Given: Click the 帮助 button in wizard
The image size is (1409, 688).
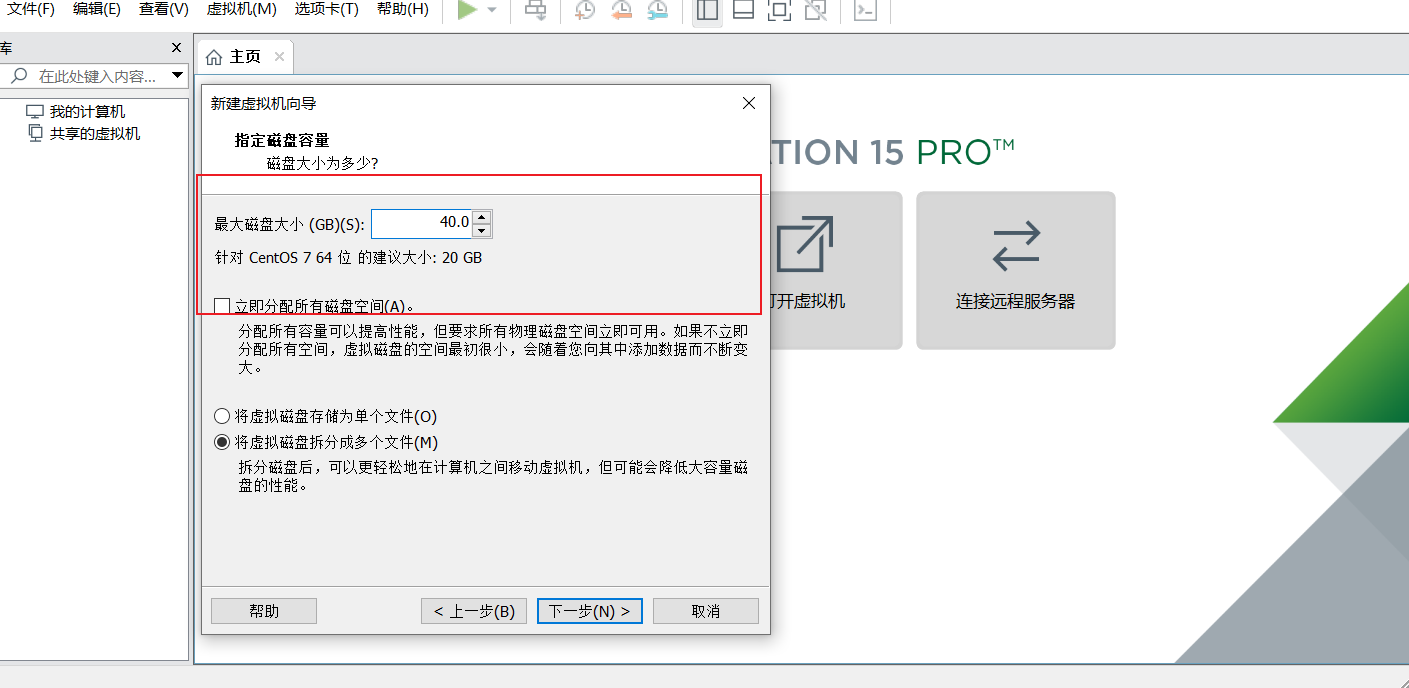Looking at the screenshot, I should 264,611.
